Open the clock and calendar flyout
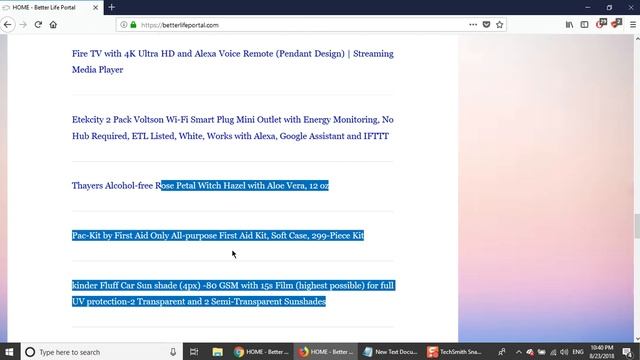640x360 pixels. (x=602, y=352)
